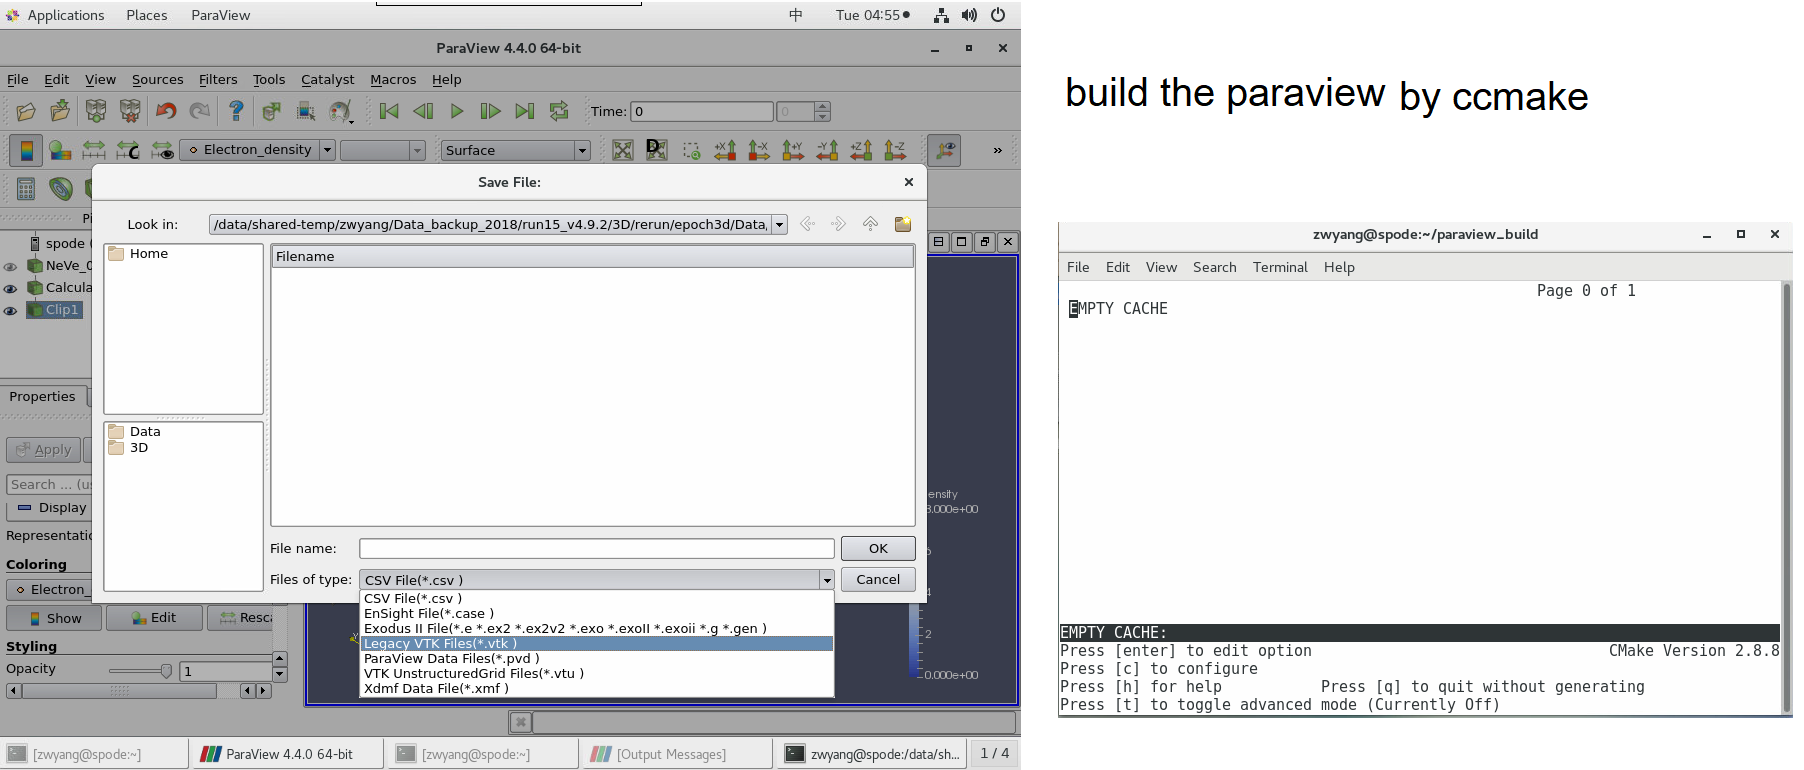Click the Zoom to Box icon
Image resolution: width=1804 pixels, height=770 pixels.
pyautogui.click(x=691, y=150)
